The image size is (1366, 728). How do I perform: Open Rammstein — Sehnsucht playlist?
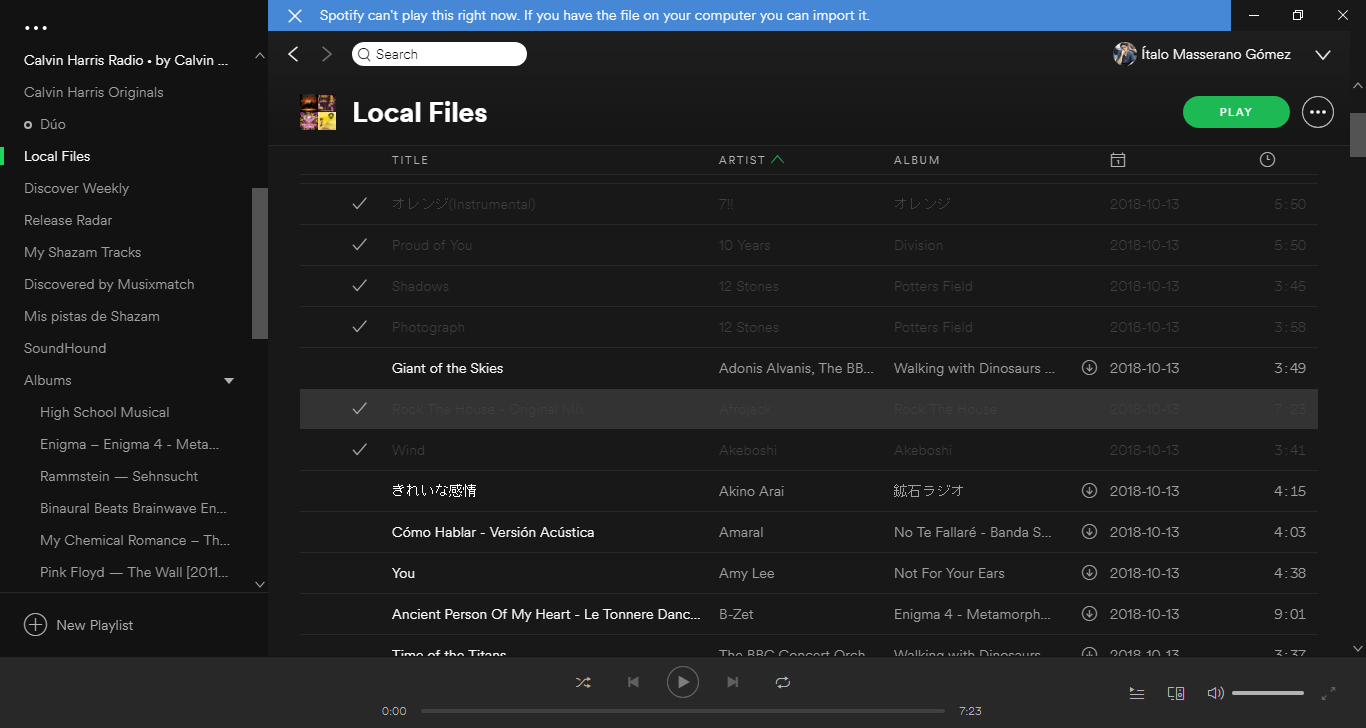tap(119, 476)
